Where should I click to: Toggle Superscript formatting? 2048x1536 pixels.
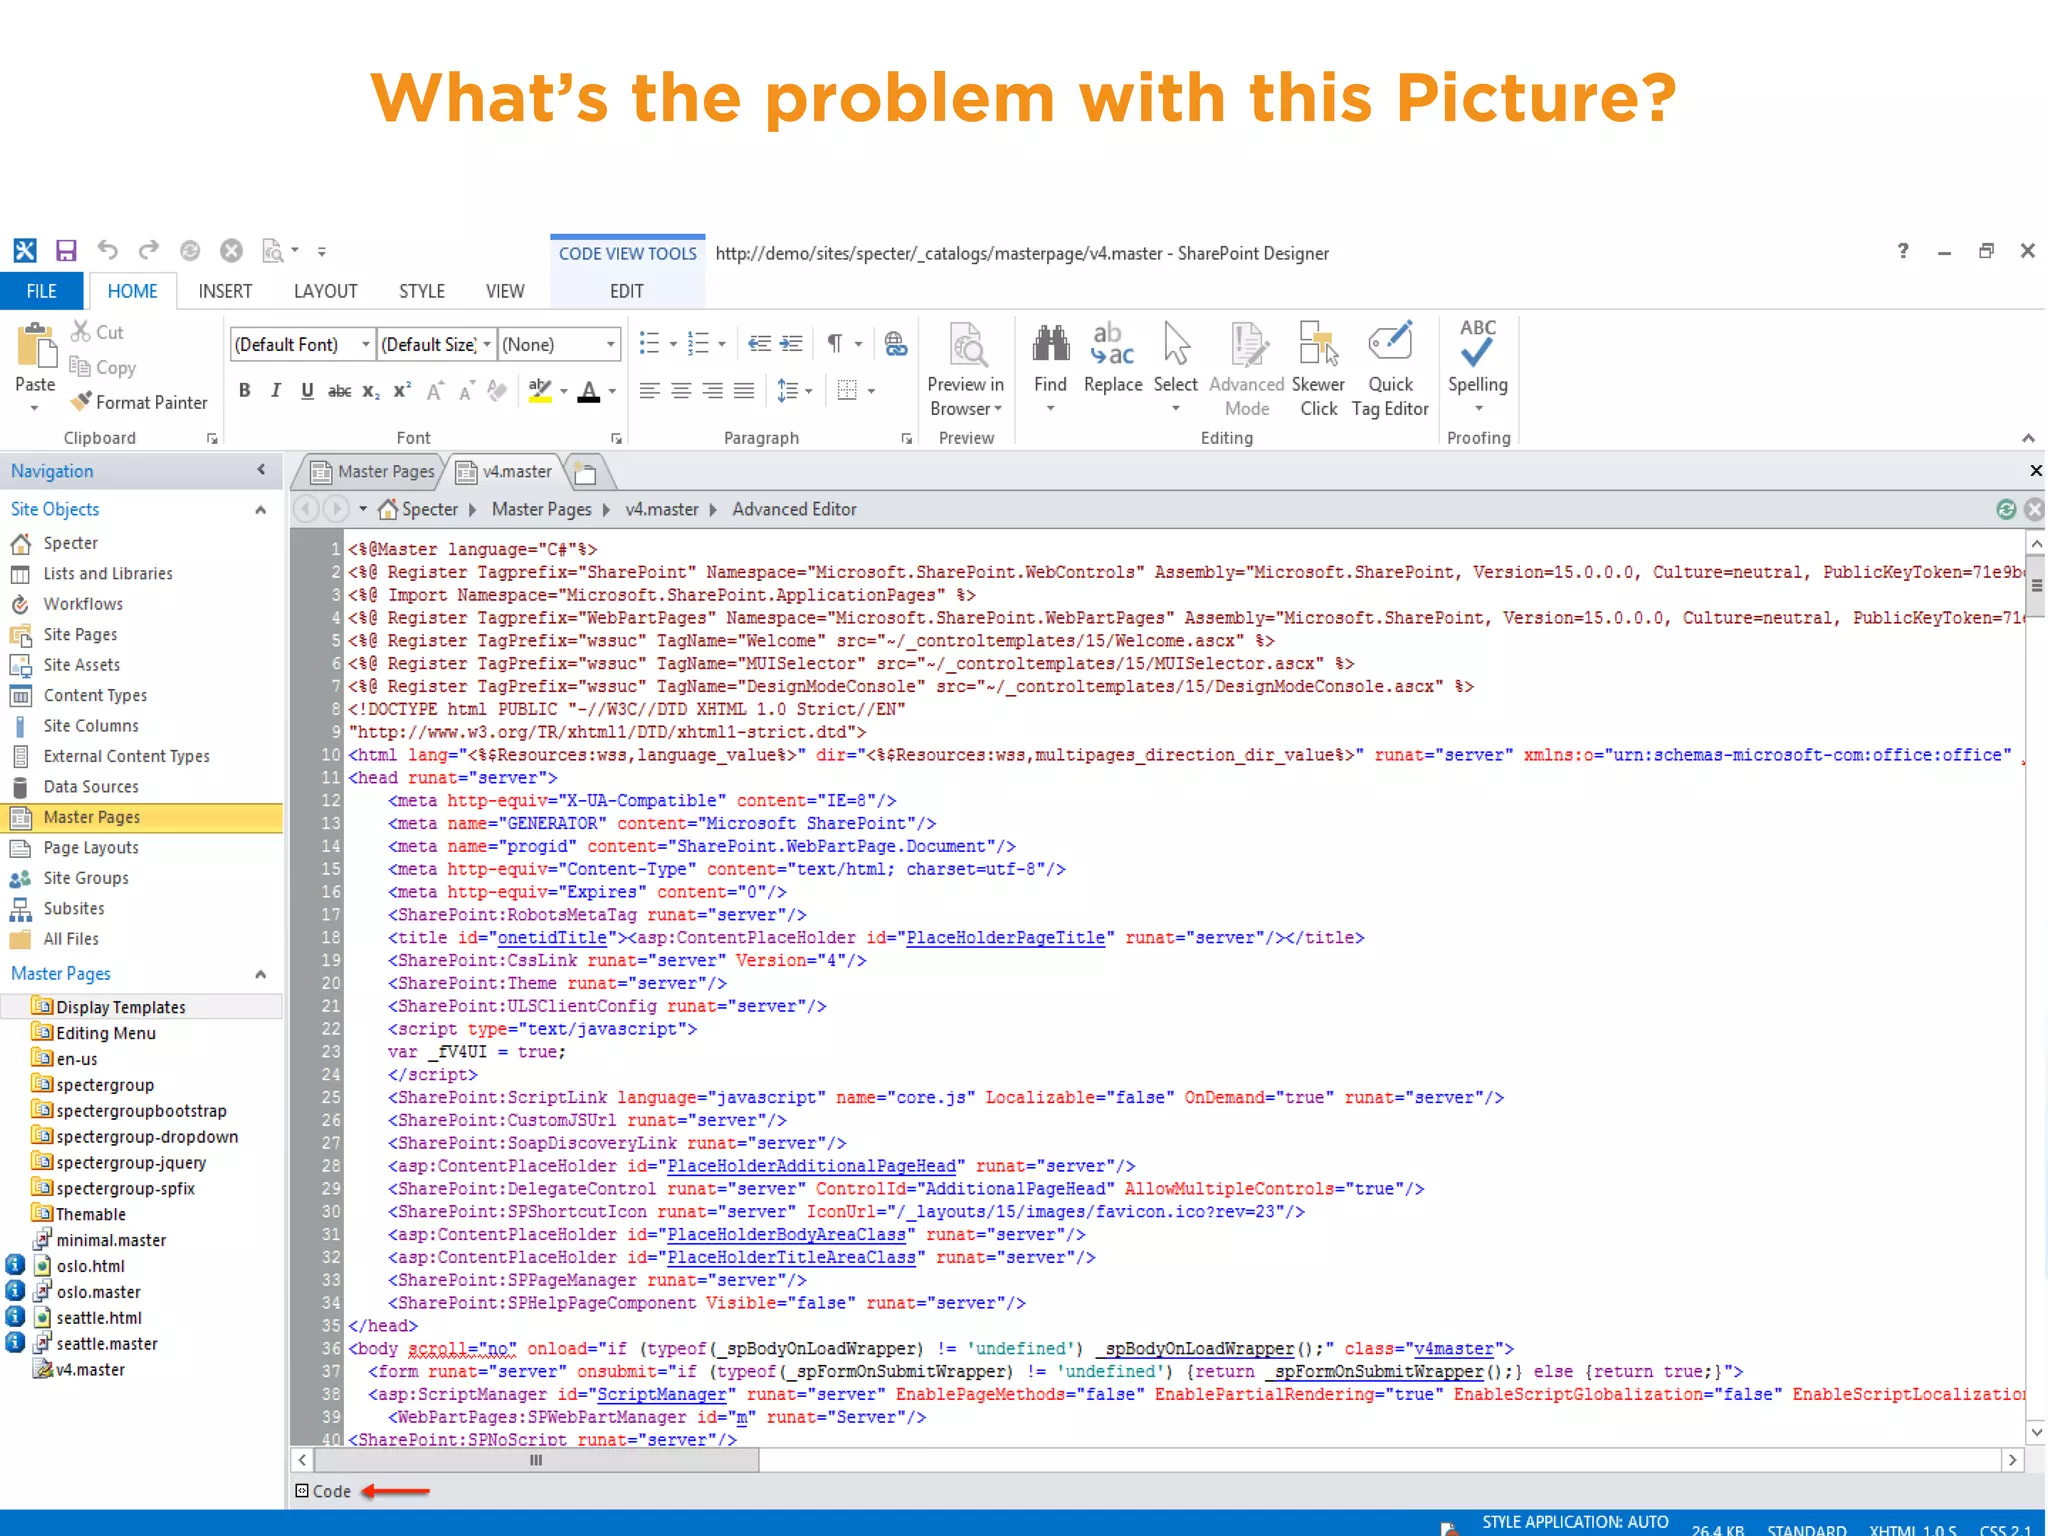click(x=402, y=391)
